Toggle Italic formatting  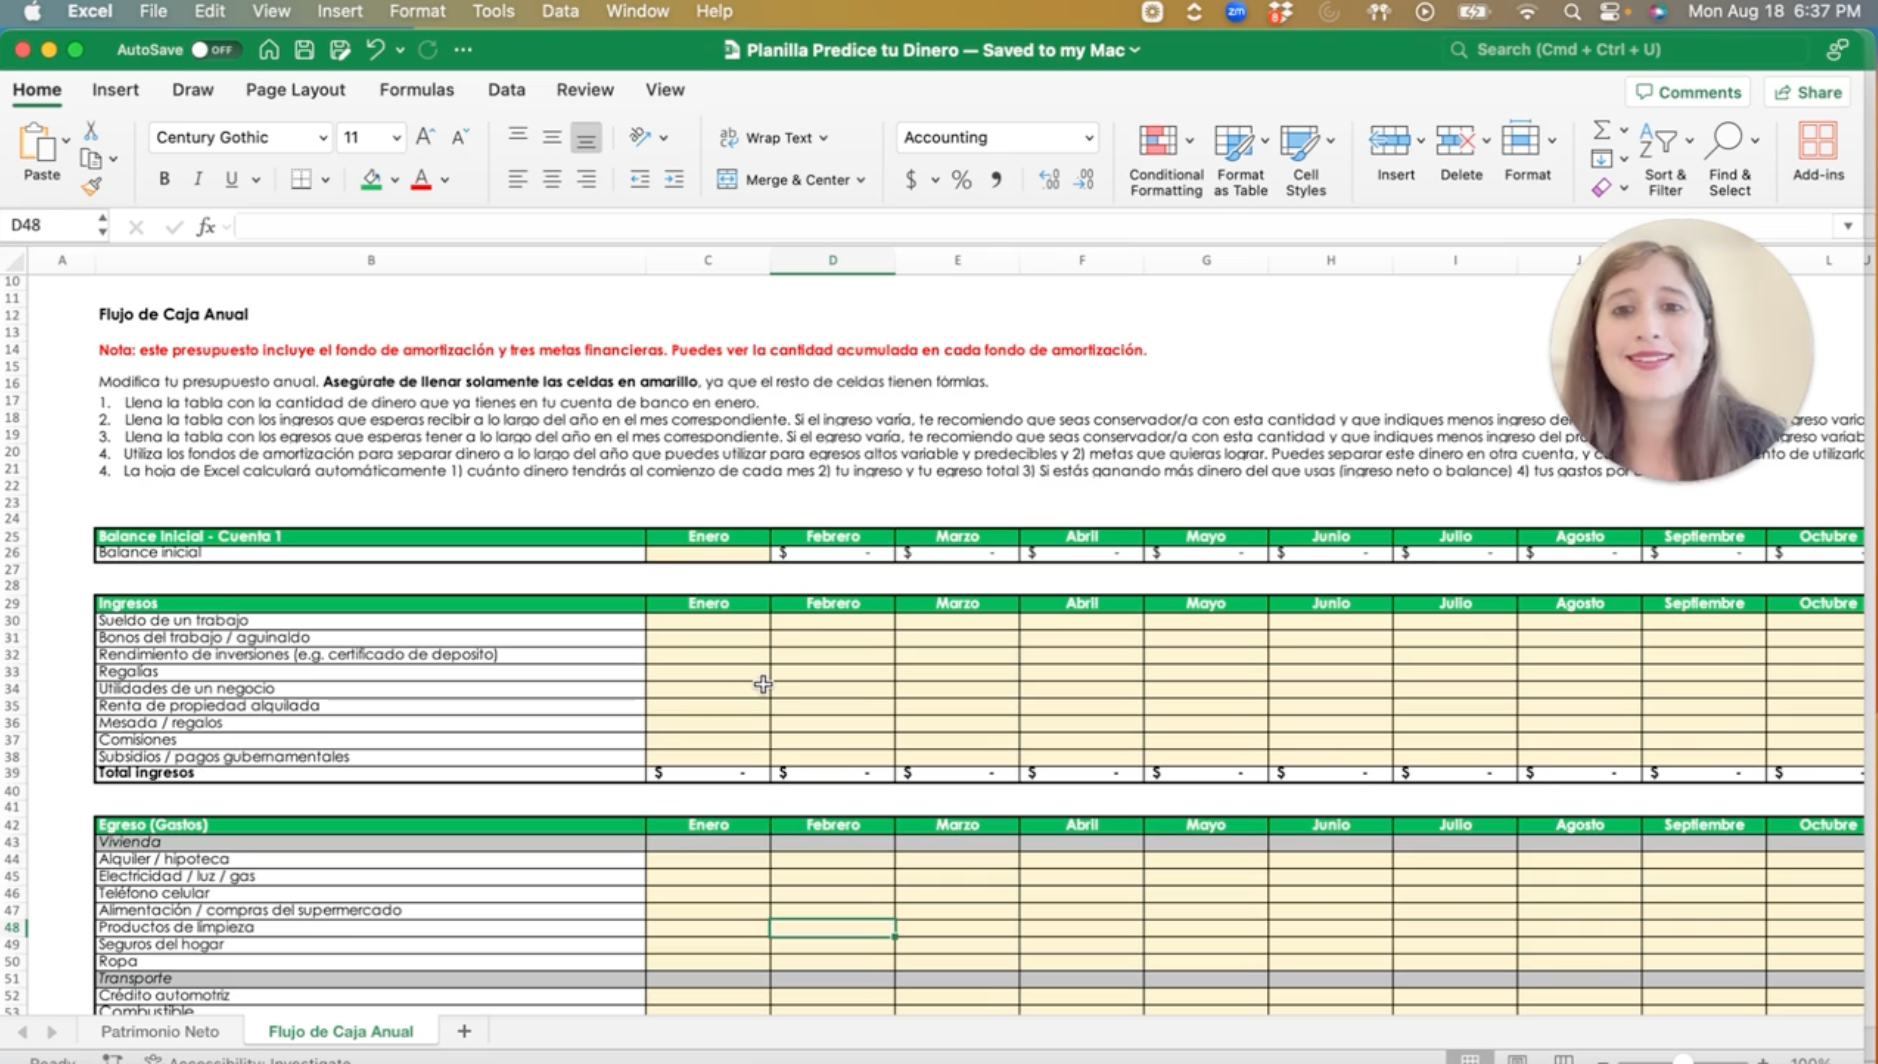[198, 180]
